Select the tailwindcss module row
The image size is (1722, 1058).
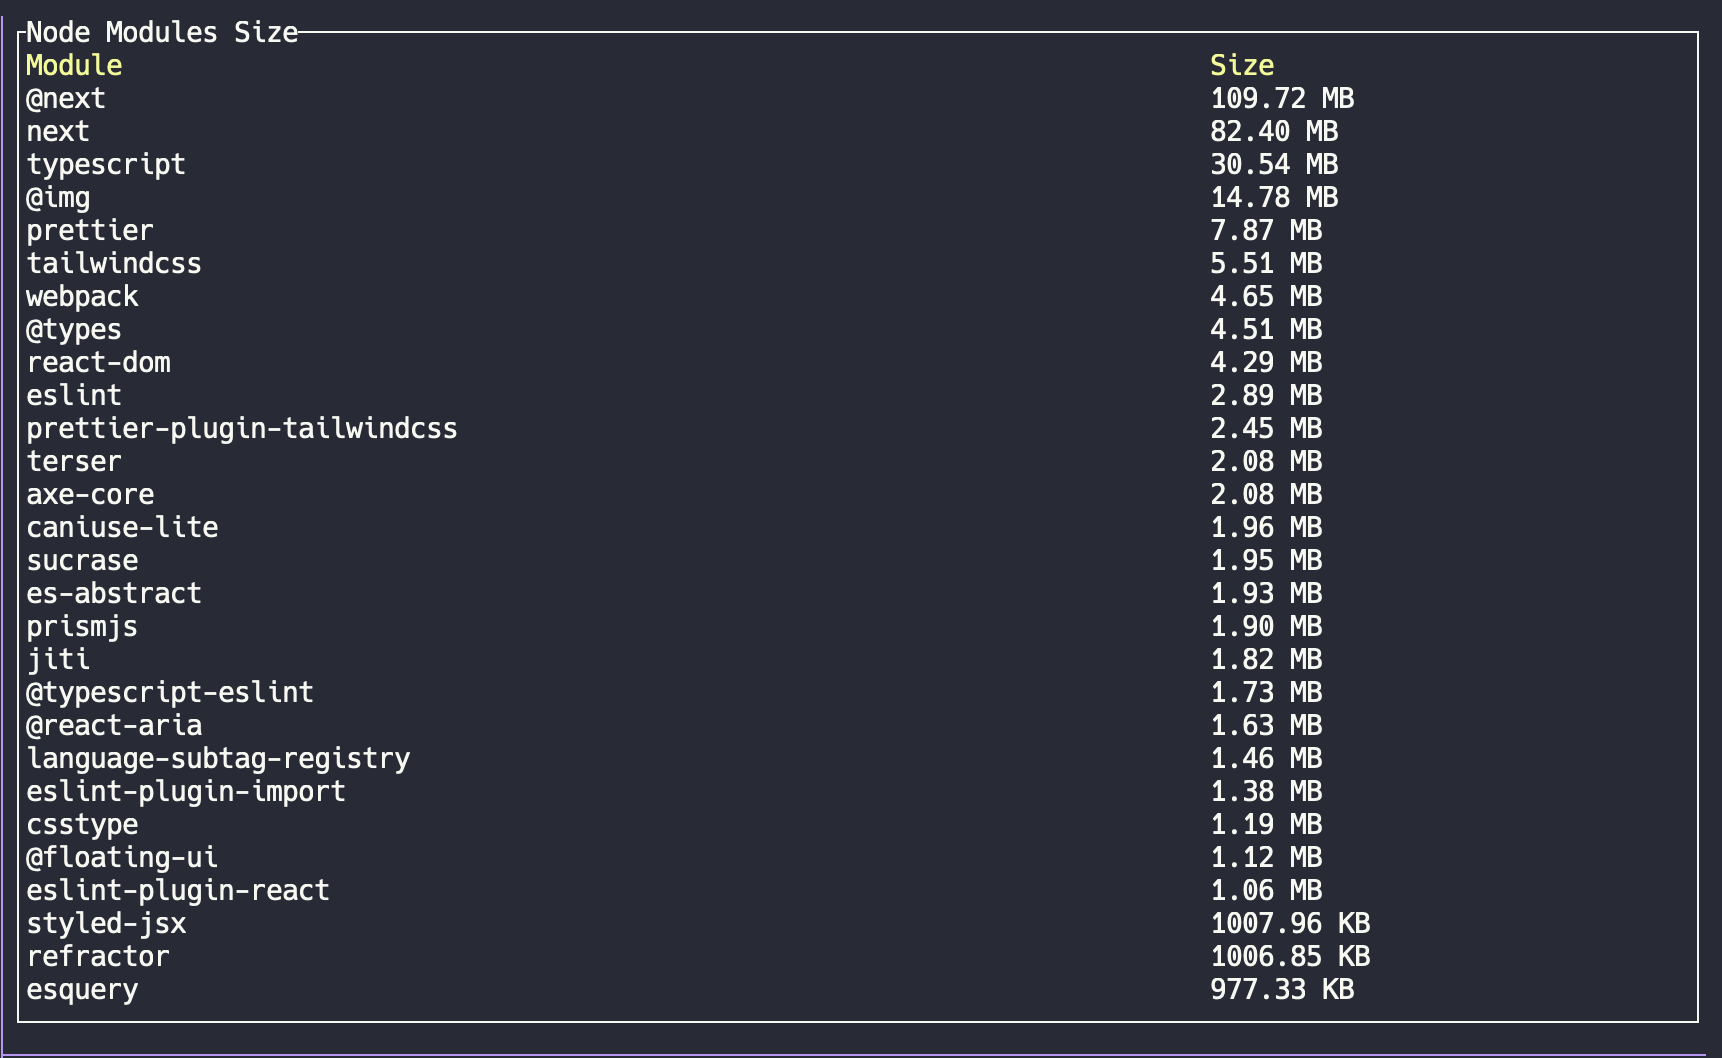click(x=858, y=264)
